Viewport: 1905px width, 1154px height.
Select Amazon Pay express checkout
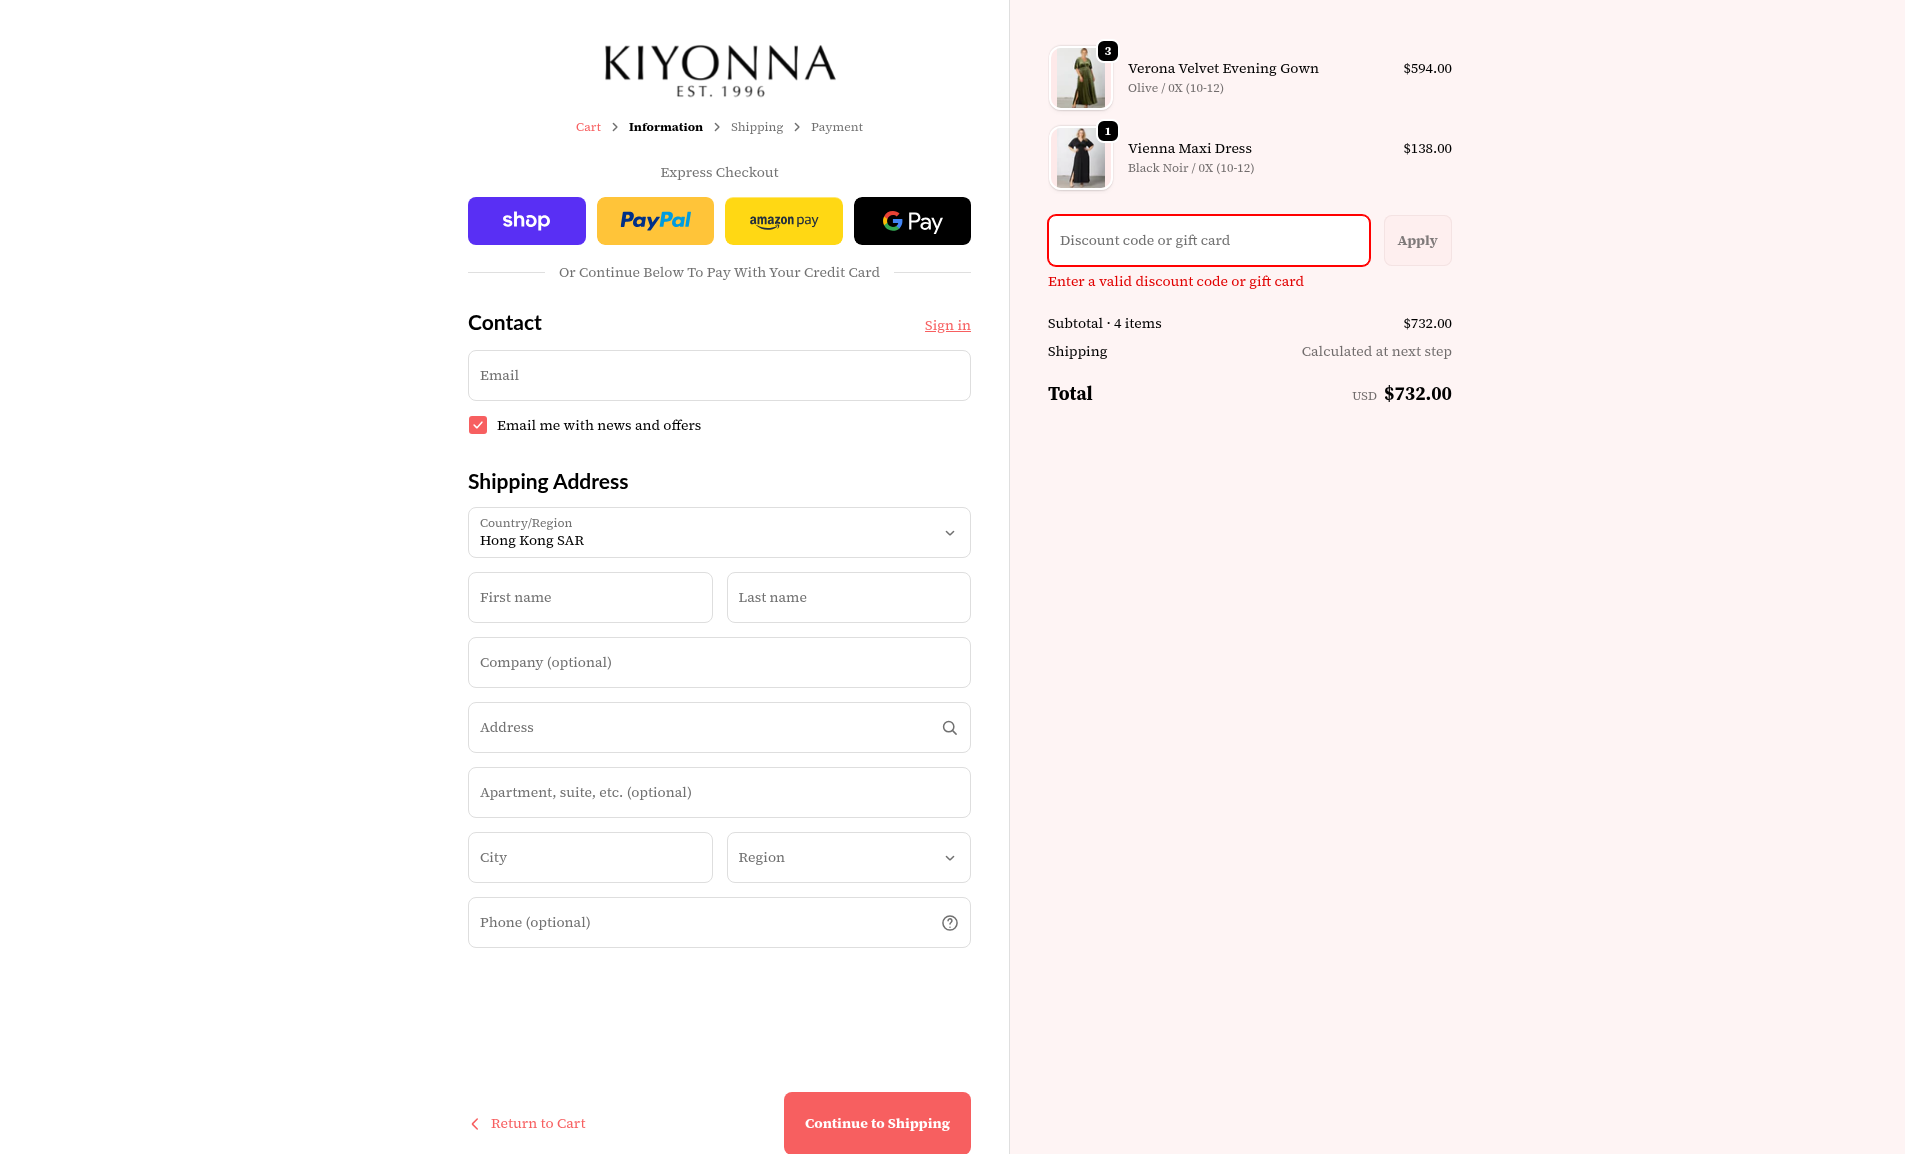pyautogui.click(x=784, y=221)
